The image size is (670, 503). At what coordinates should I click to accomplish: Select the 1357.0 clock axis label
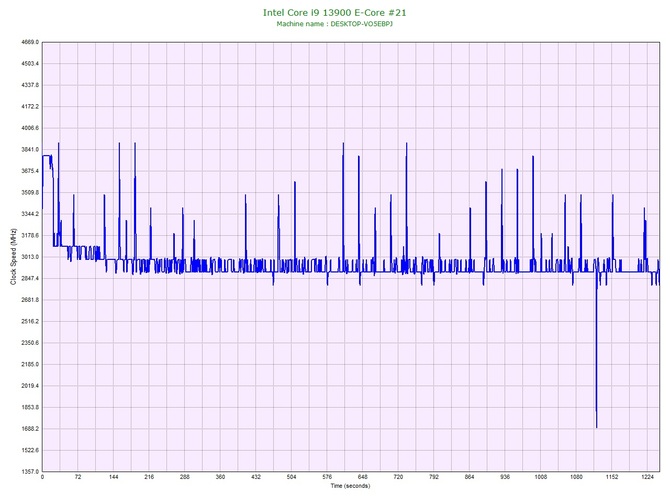coord(30,472)
